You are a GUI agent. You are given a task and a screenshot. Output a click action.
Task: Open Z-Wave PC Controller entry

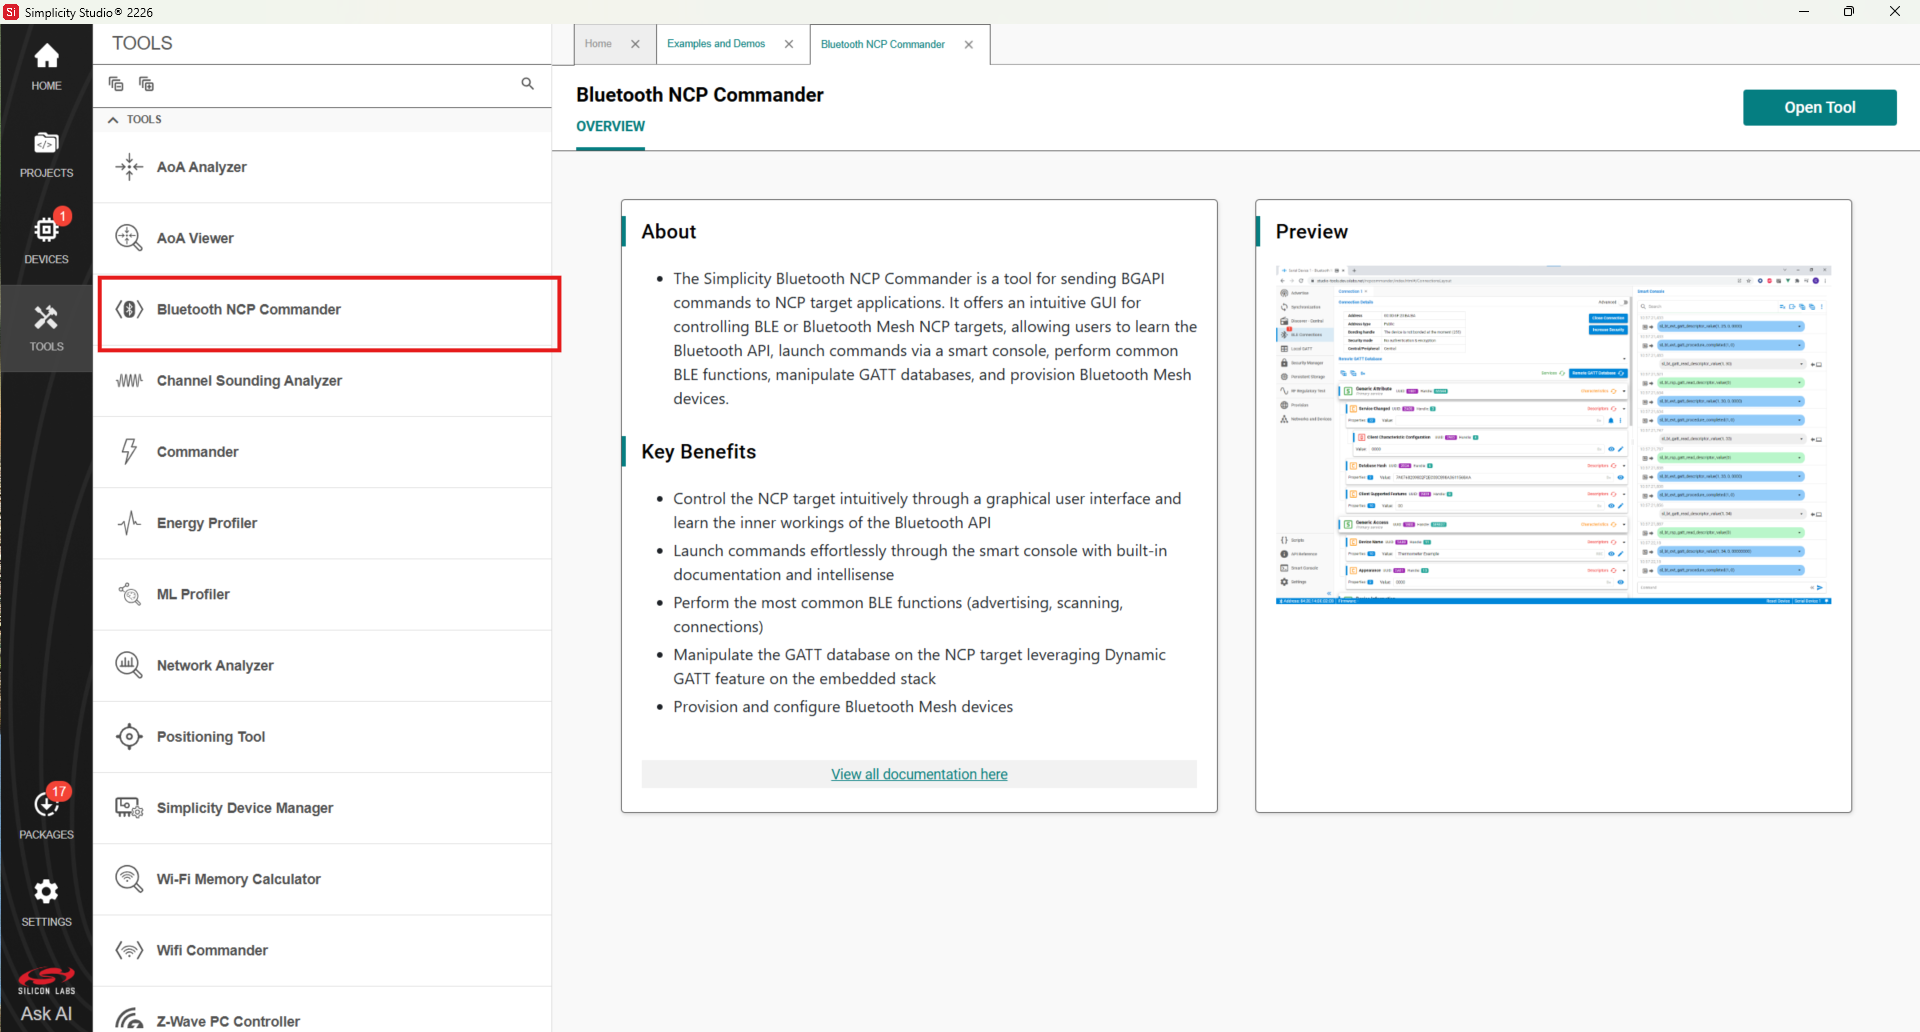coord(322,1010)
